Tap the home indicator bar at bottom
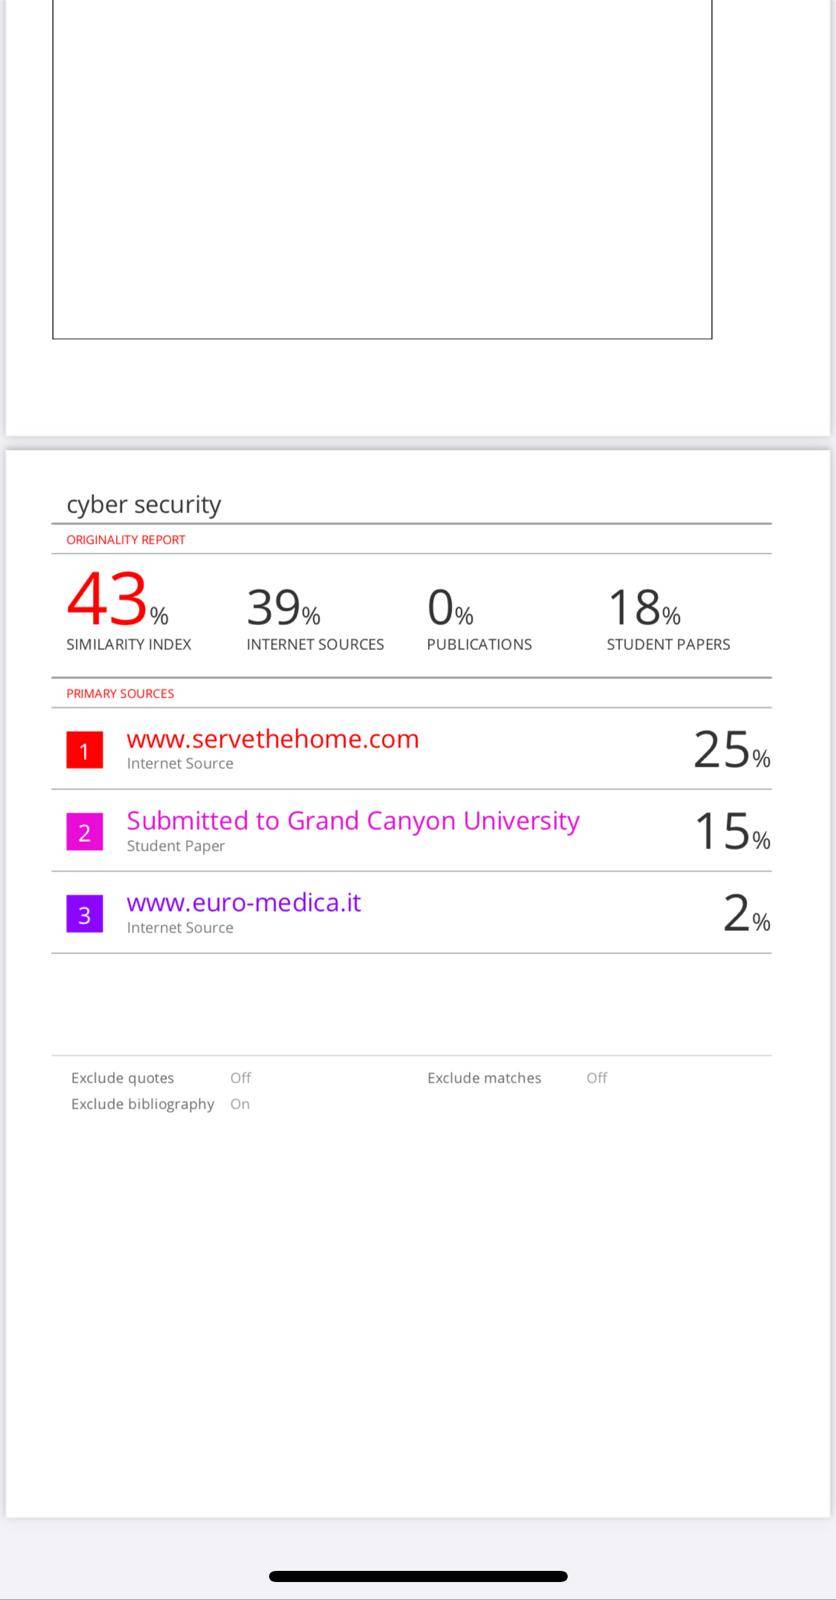This screenshot has width=836, height=1600. (418, 1576)
